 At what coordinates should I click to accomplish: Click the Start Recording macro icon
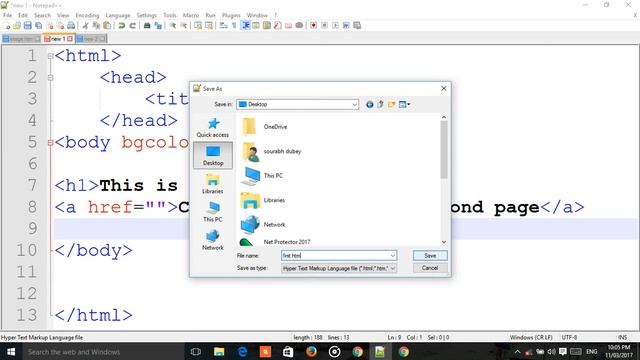click(313, 26)
